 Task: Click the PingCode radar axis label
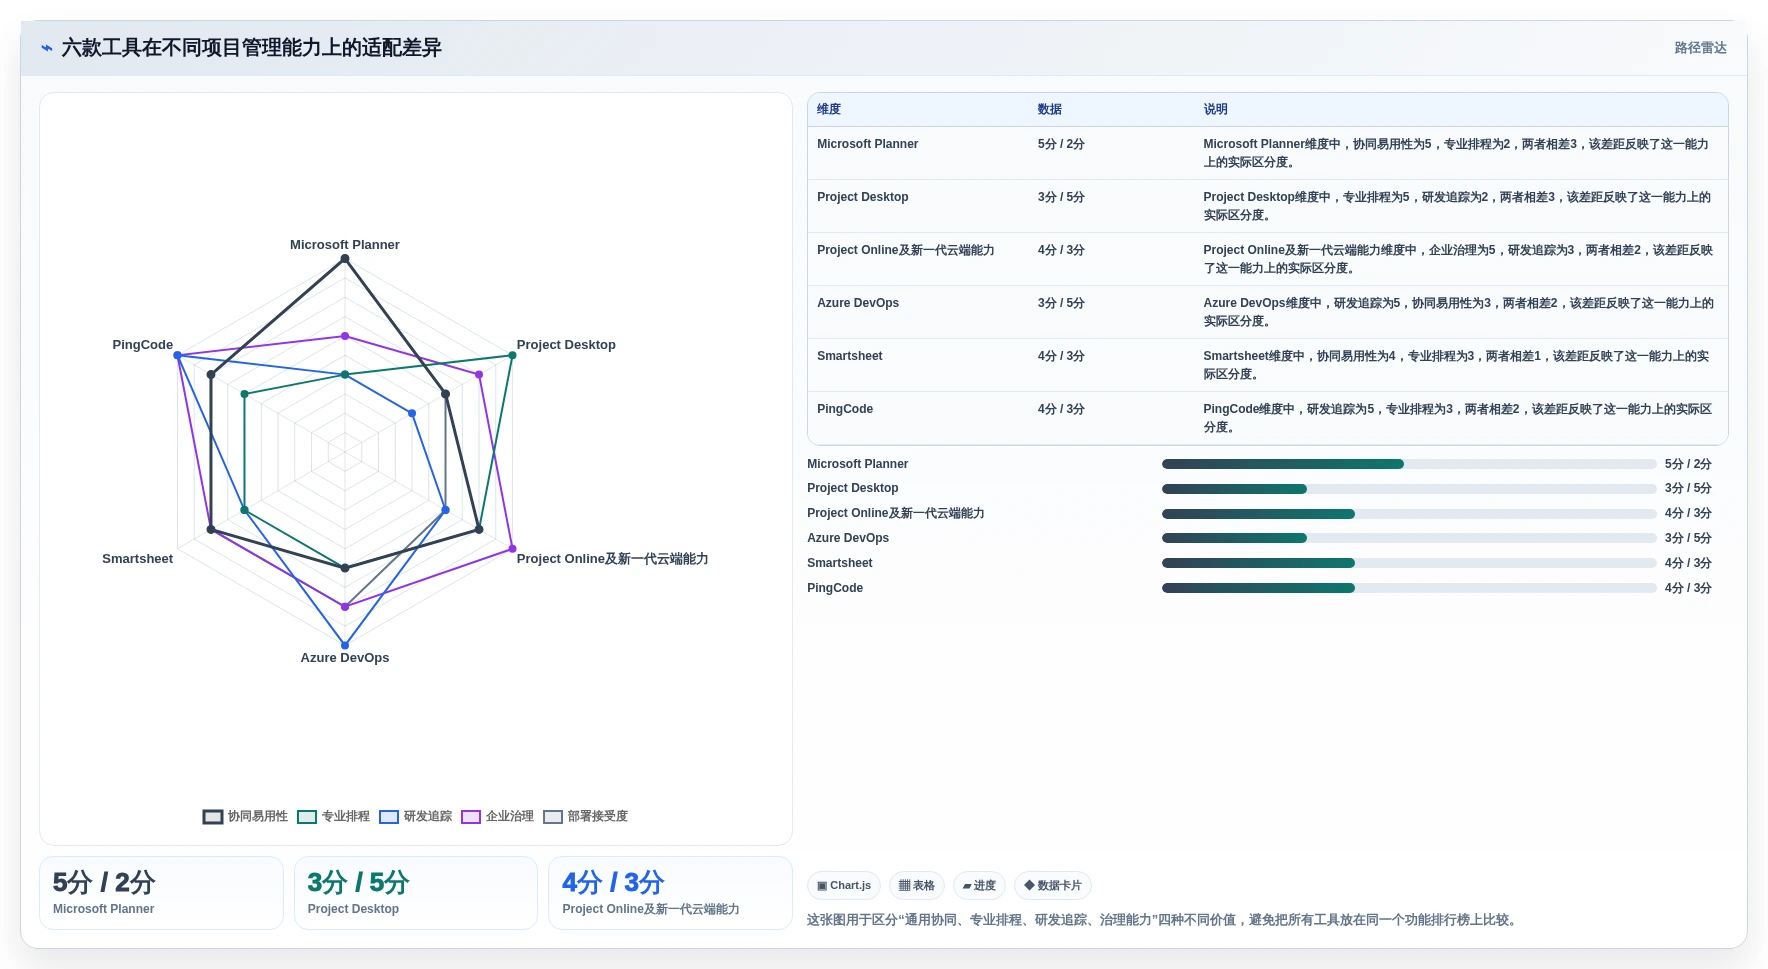click(143, 345)
